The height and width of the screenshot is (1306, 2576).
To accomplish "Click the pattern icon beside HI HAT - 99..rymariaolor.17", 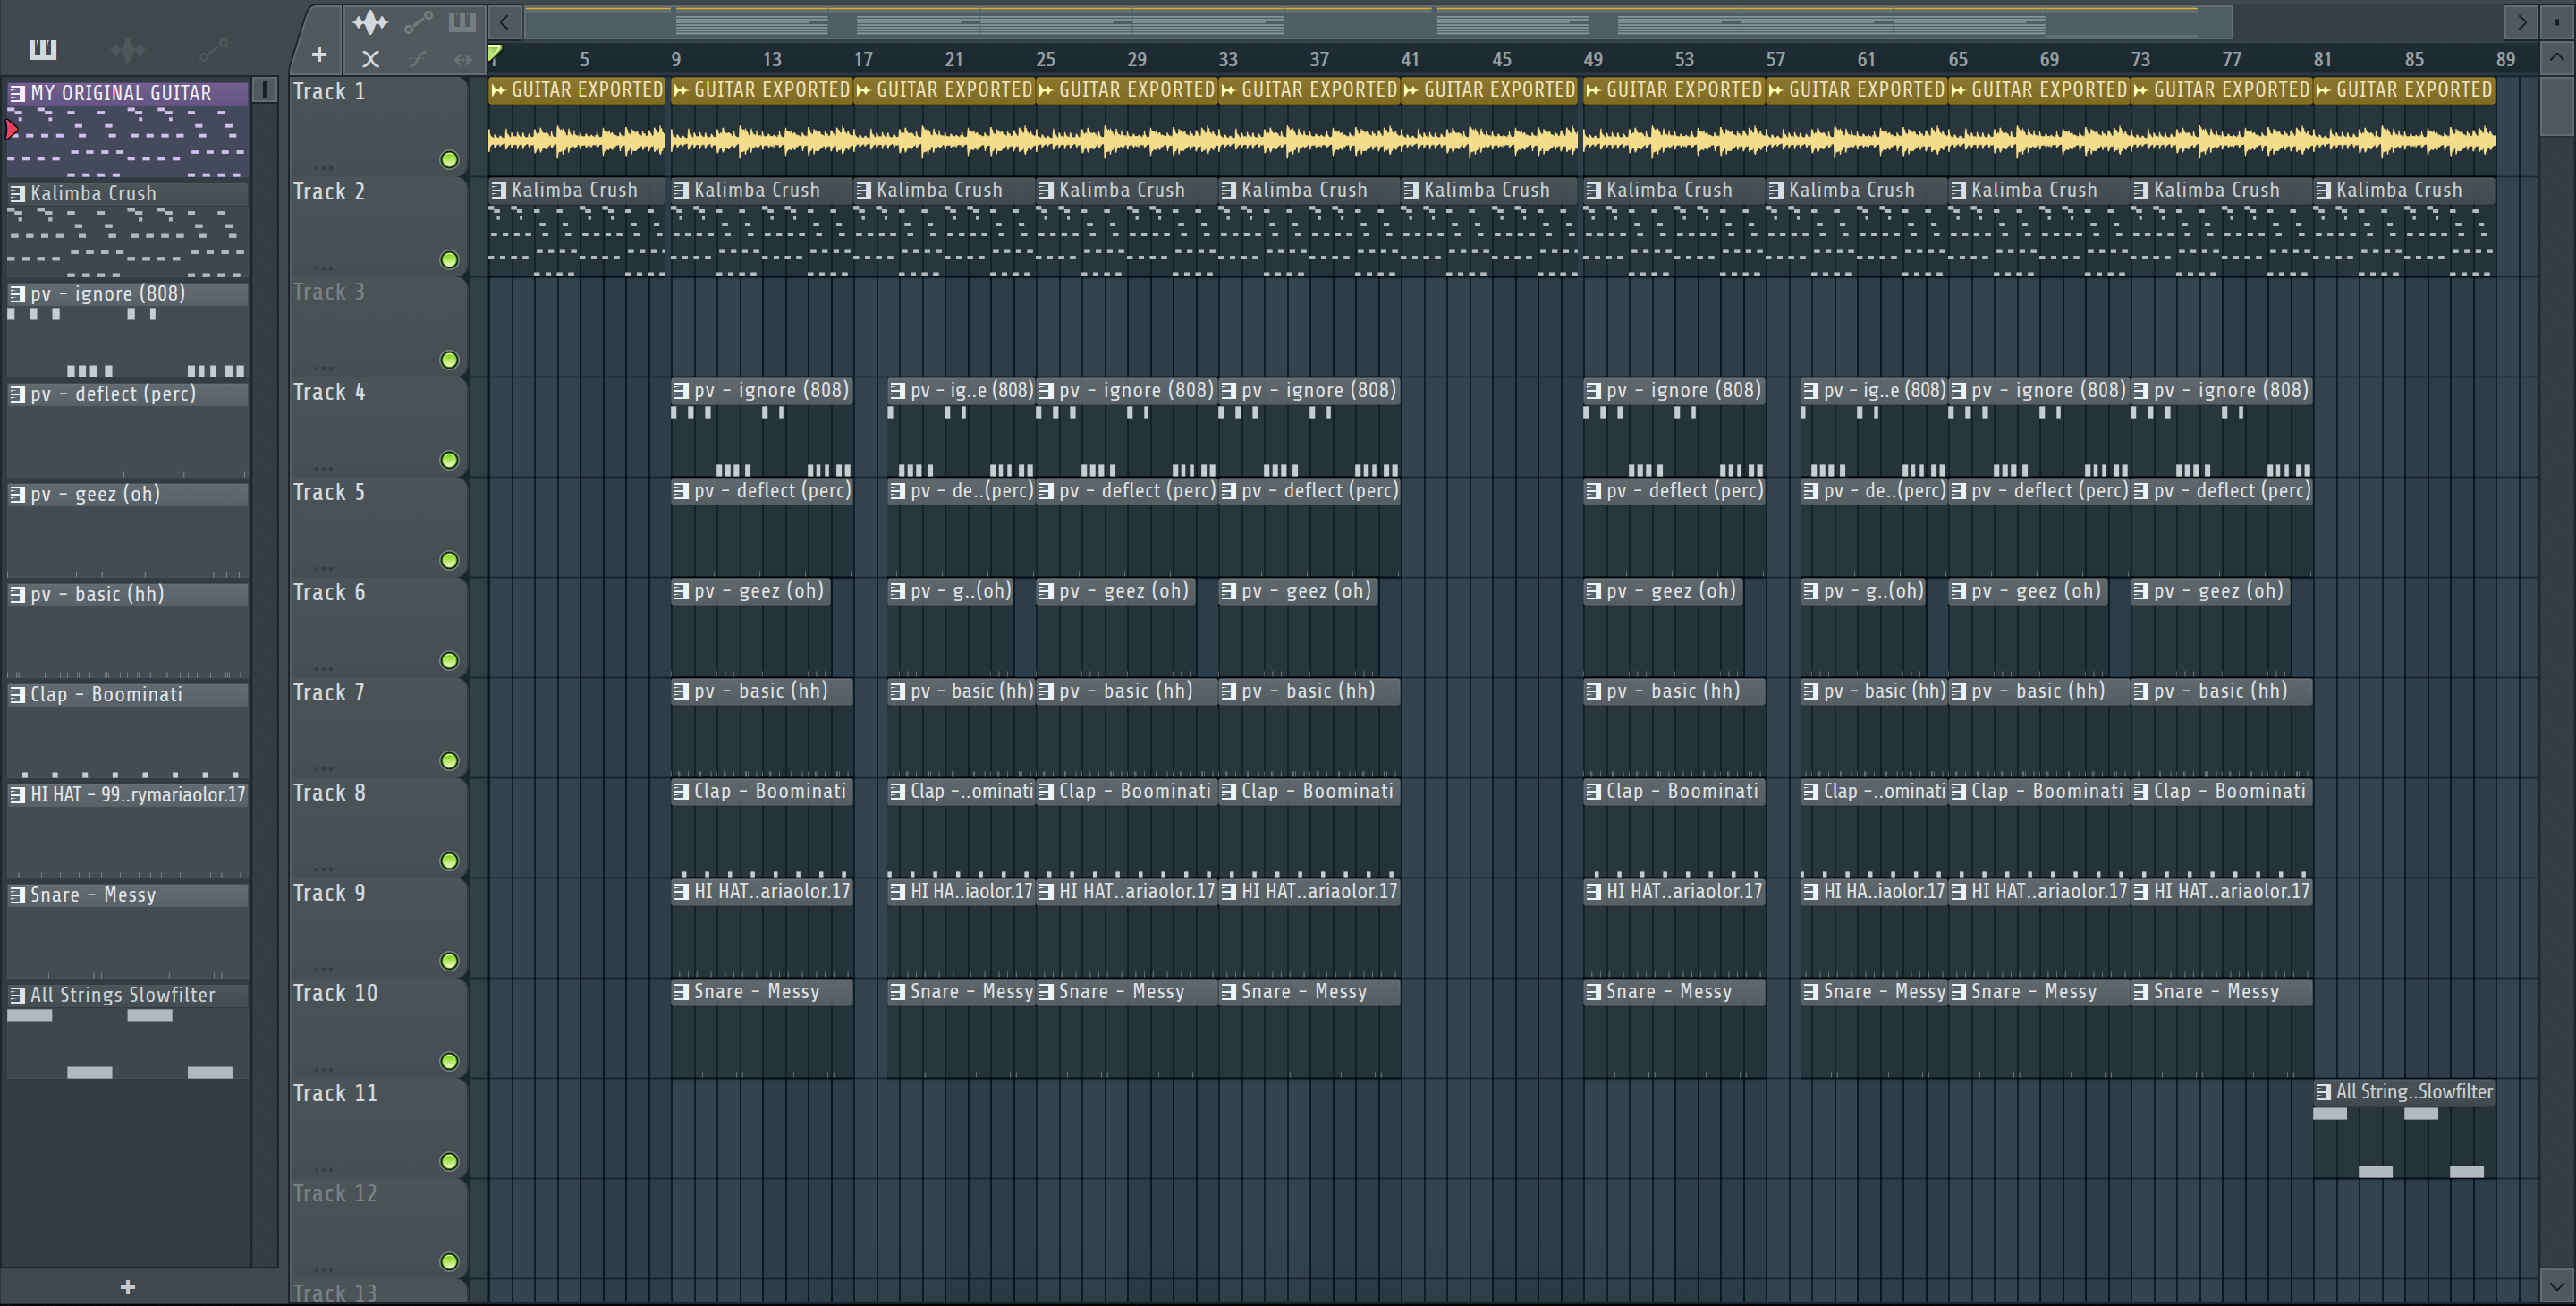I will 17,794.
